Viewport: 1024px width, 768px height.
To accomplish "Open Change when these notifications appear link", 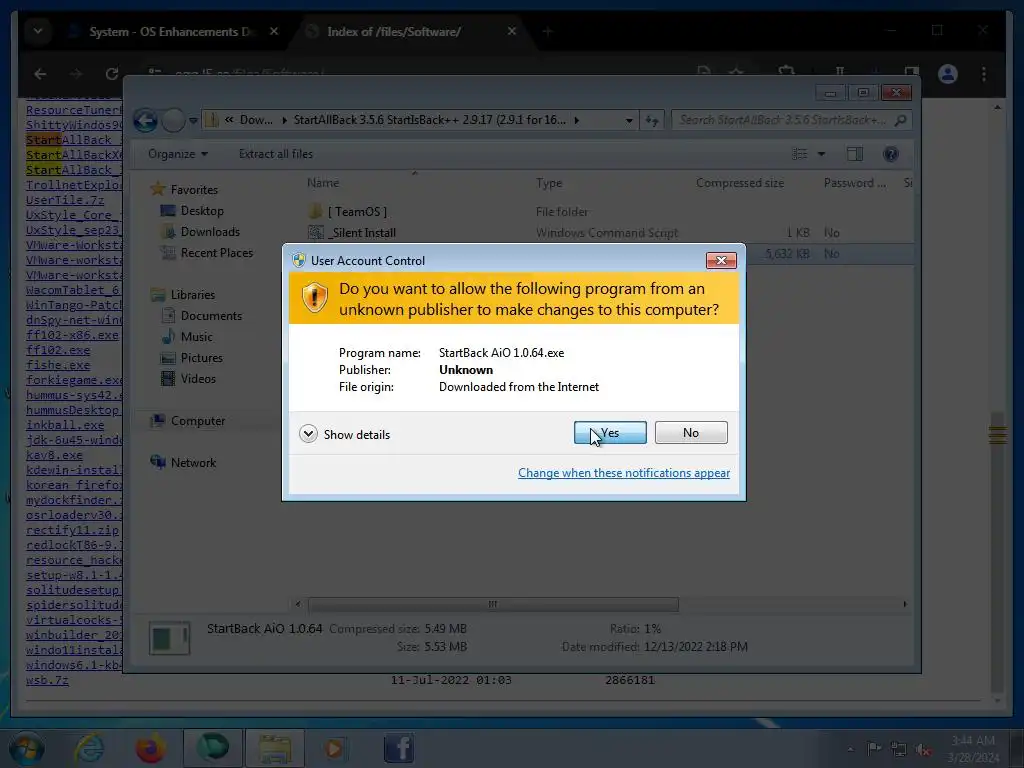I will (x=624, y=473).
